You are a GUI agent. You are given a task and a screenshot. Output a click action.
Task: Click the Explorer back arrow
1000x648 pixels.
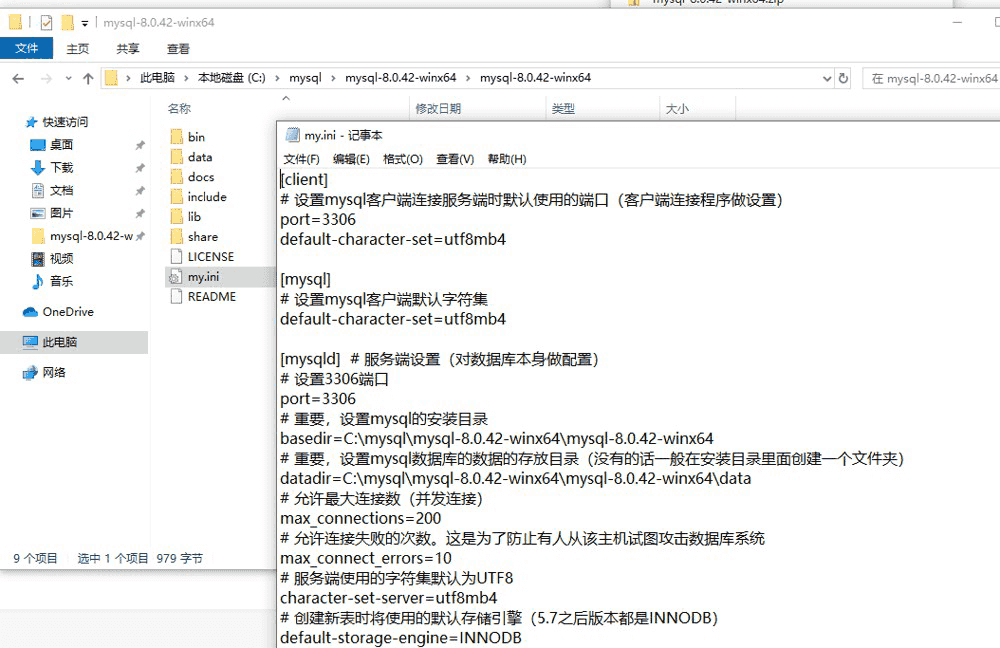[x=18, y=78]
